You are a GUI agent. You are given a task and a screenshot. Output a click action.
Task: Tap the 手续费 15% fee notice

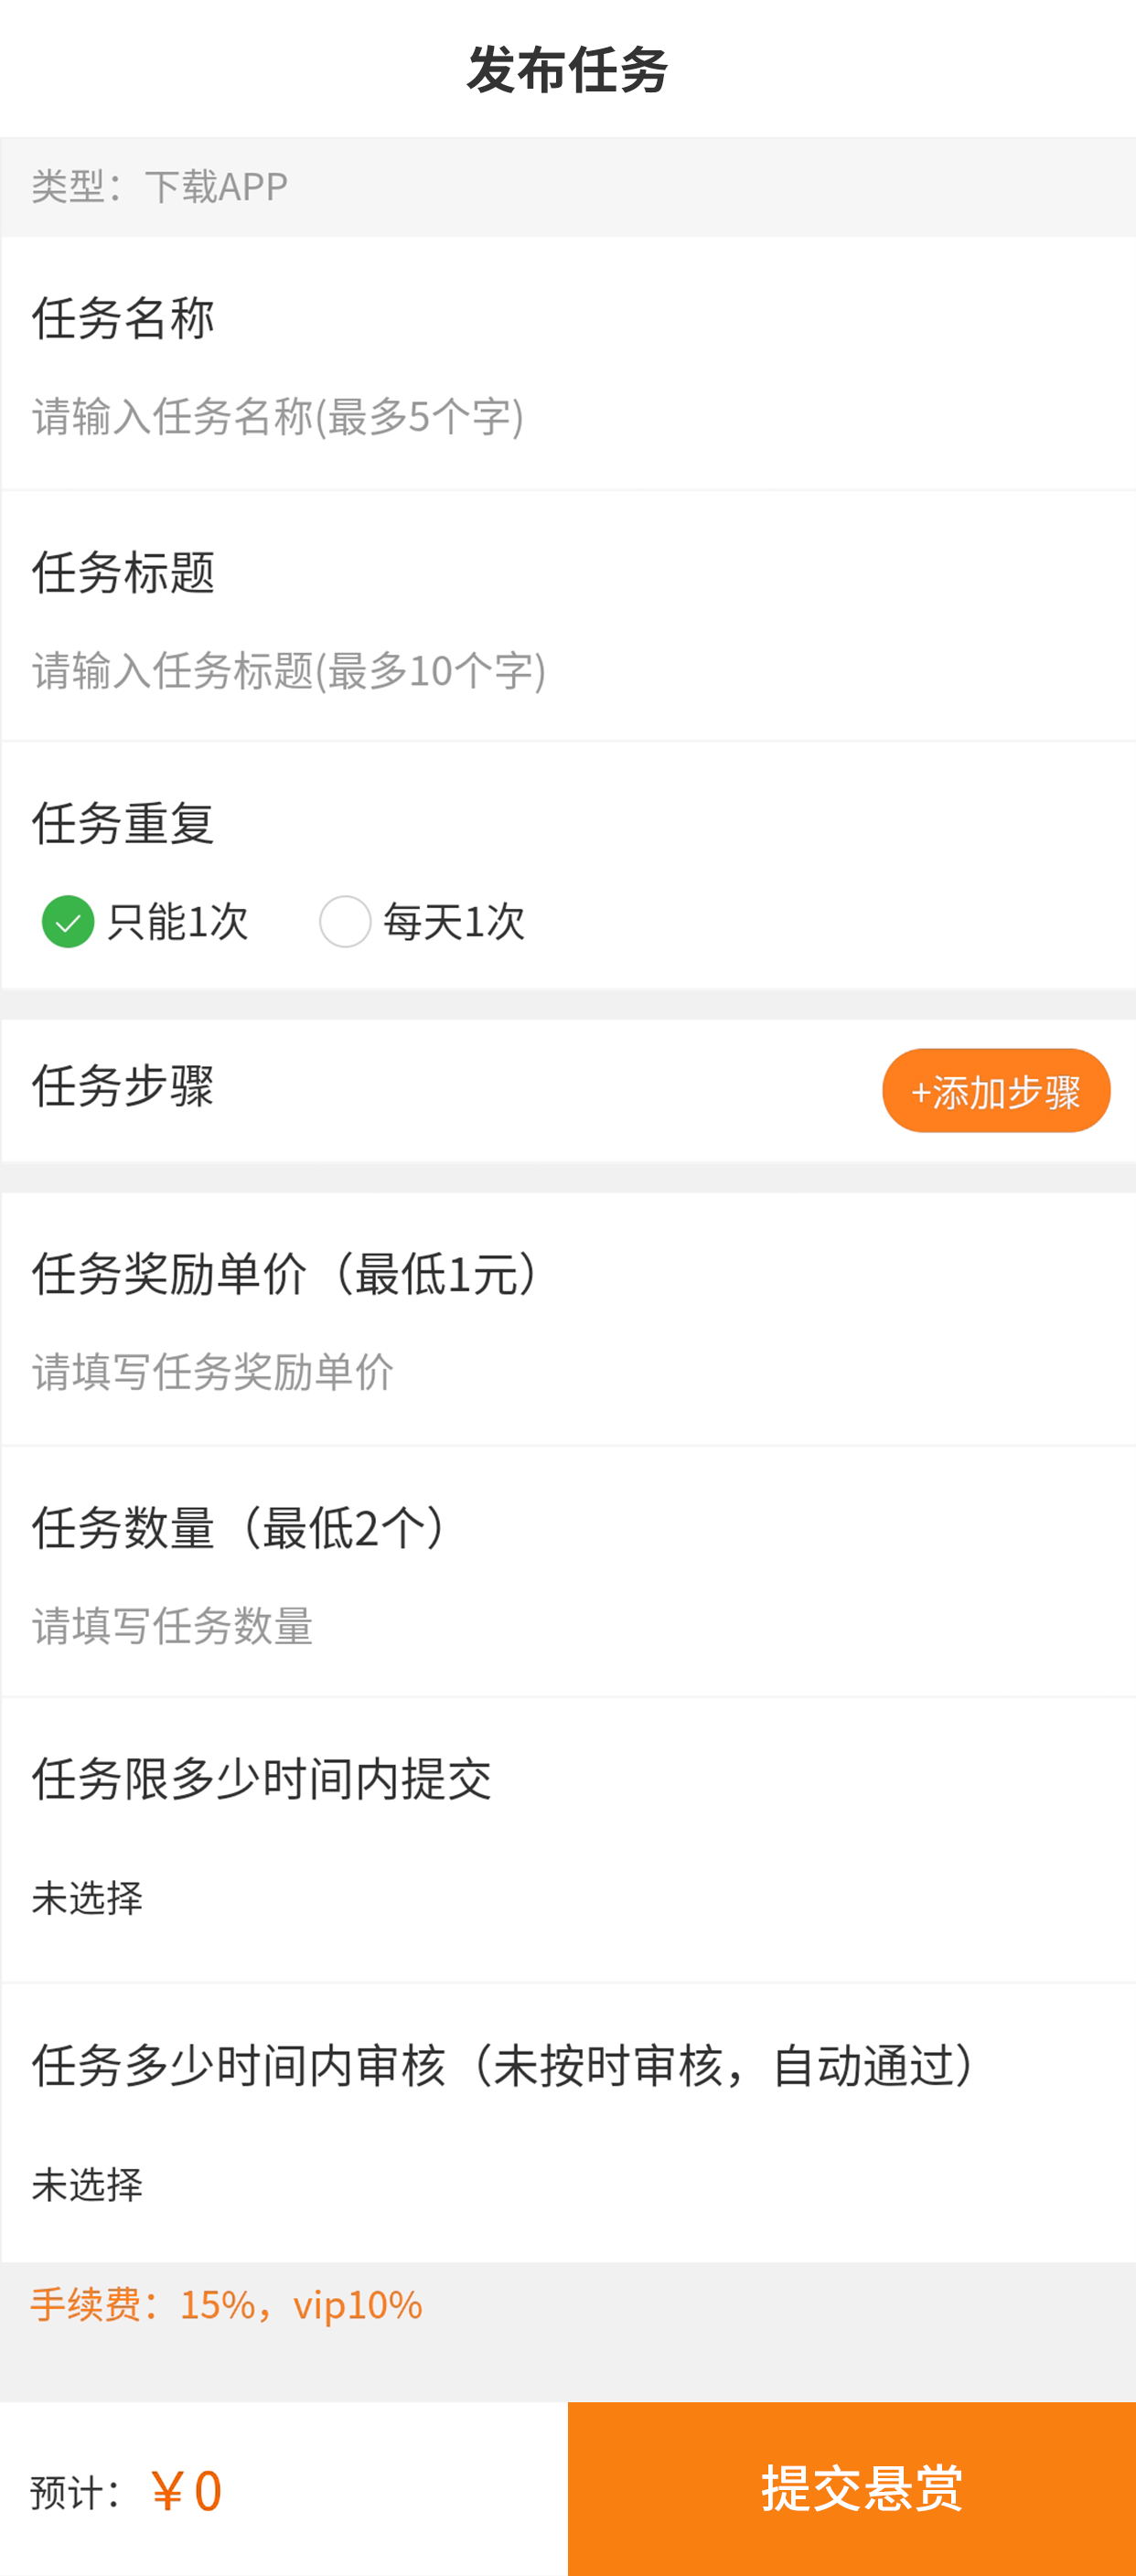pyautogui.click(x=227, y=2305)
